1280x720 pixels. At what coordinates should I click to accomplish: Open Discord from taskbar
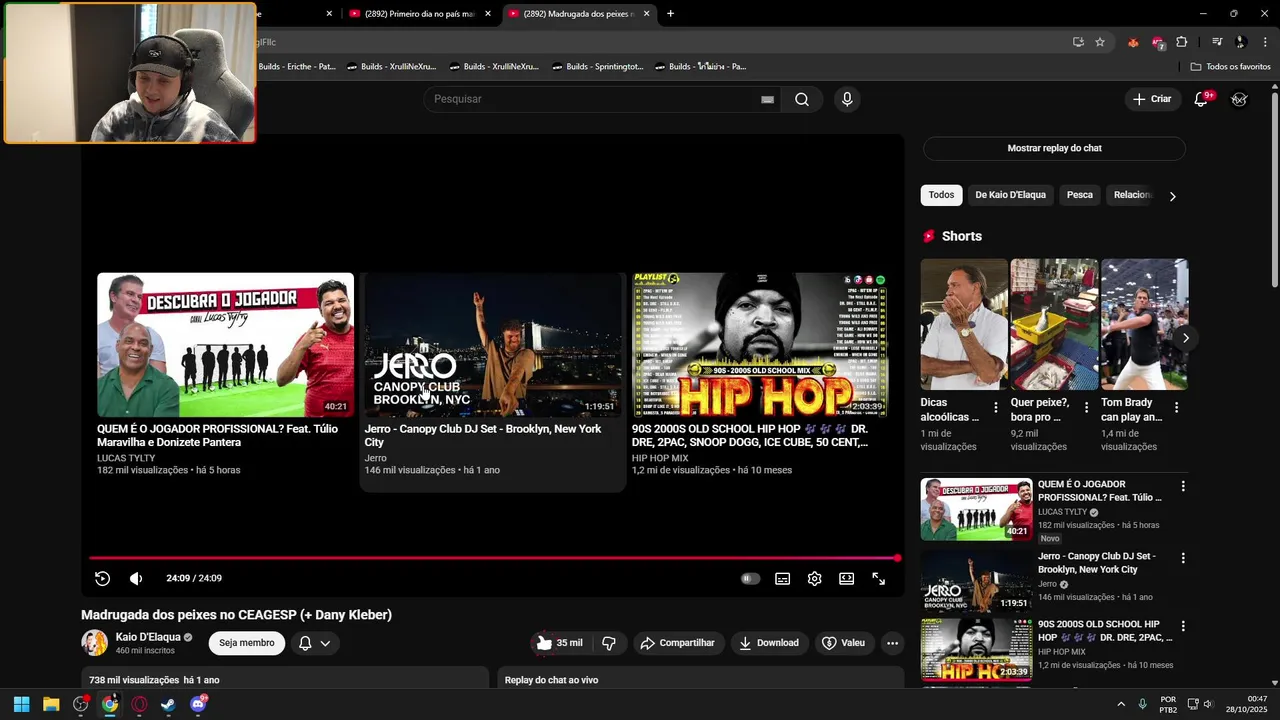(198, 704)
